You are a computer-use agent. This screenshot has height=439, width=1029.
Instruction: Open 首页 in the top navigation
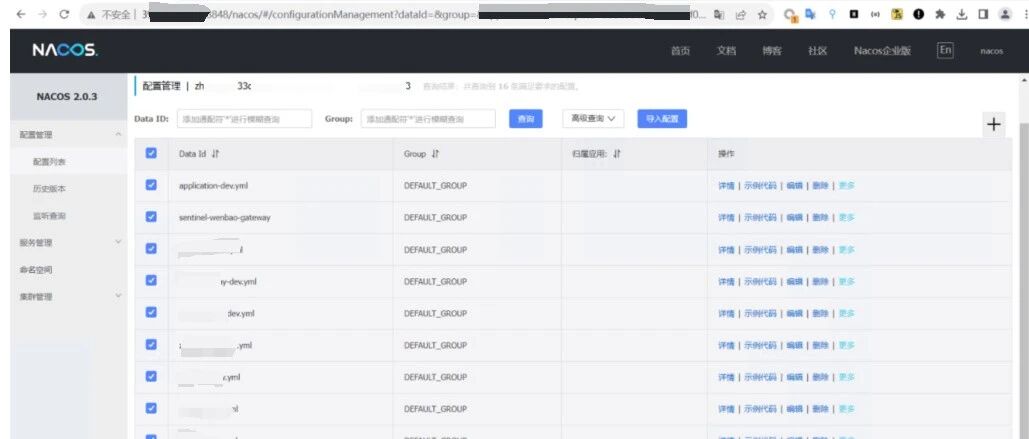click(681, 51)
